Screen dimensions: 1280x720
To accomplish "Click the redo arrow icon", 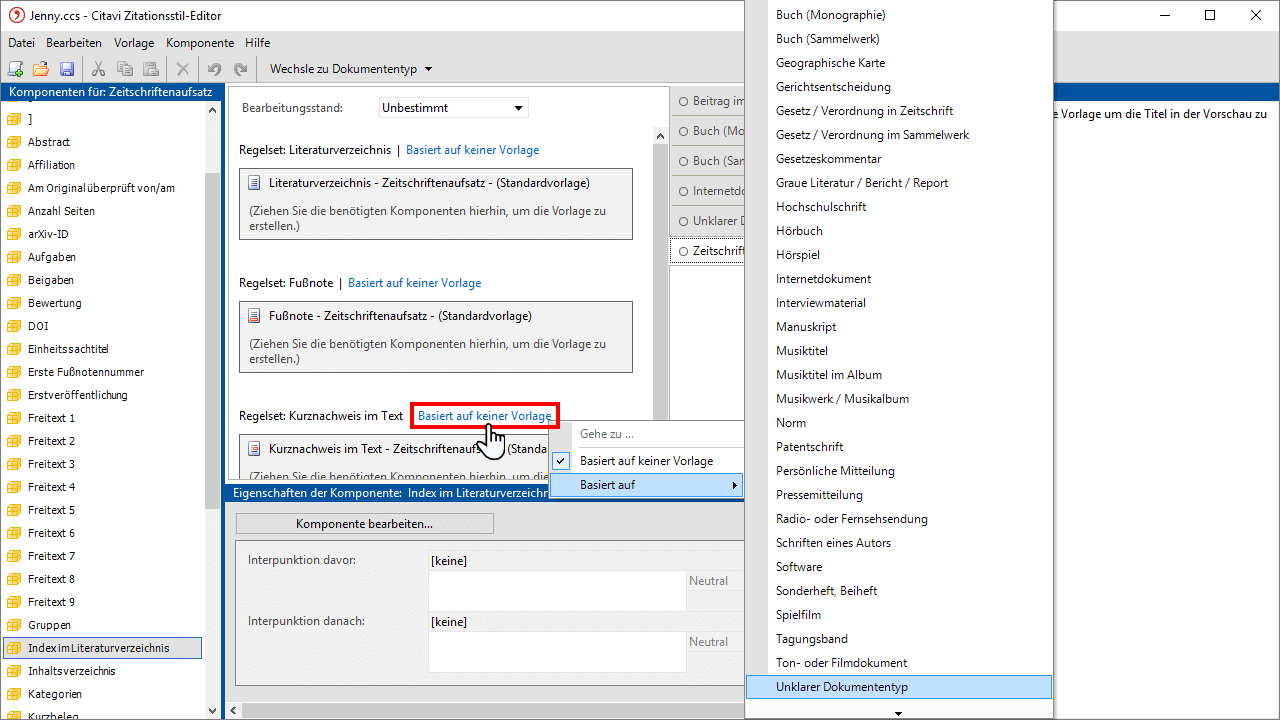I will [x=240, y=69].
